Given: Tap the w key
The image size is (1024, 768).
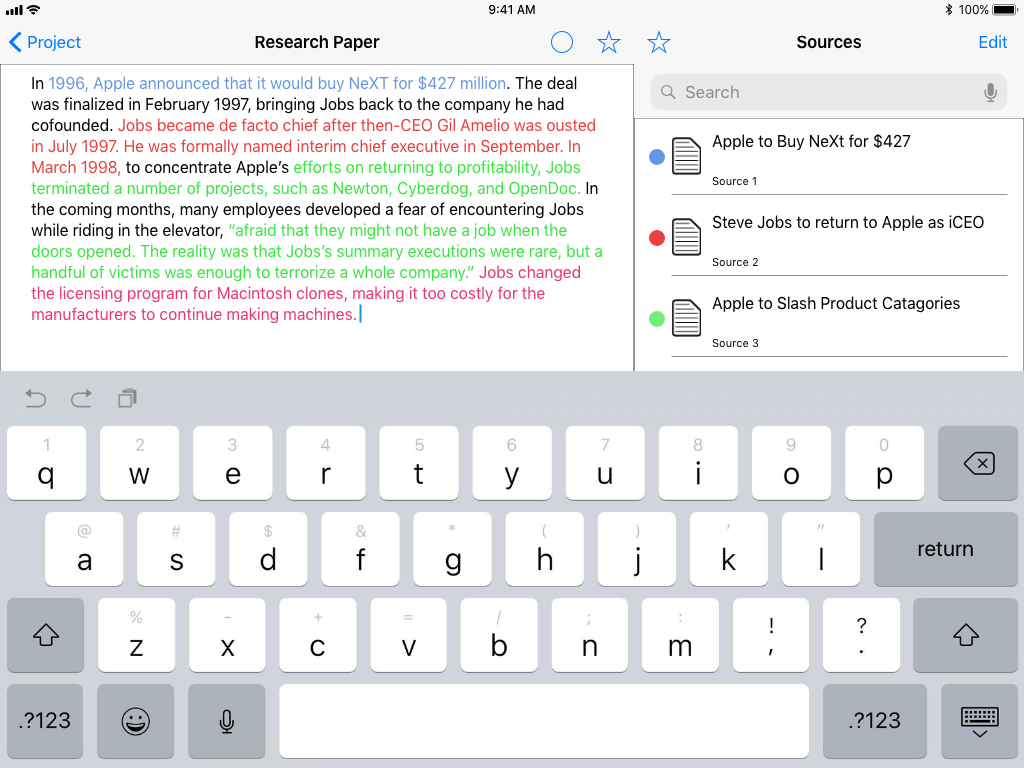Looking at the screenshot, I should (139, 463).
